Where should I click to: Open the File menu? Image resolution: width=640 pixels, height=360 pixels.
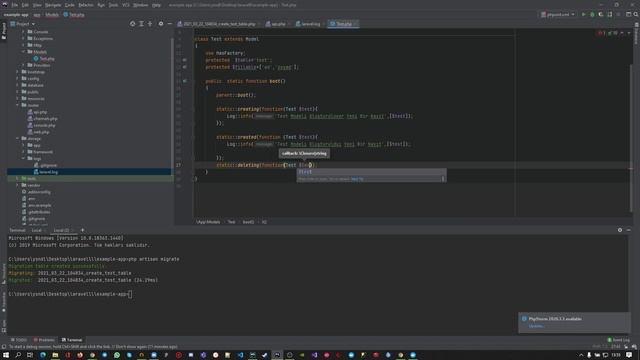[x=15, y=5]
